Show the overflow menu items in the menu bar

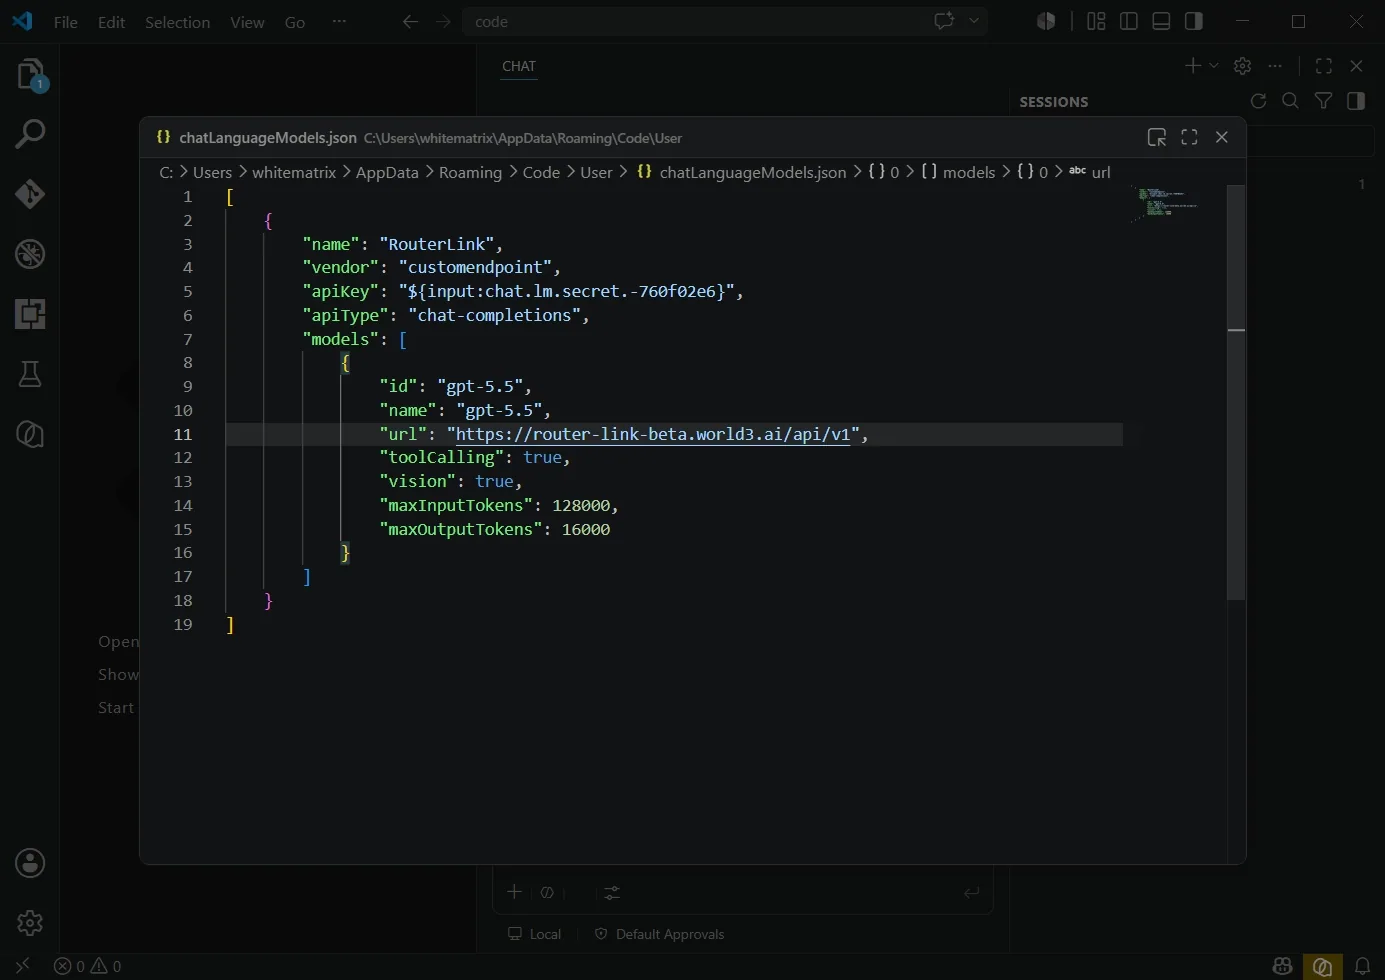[339, 21]
